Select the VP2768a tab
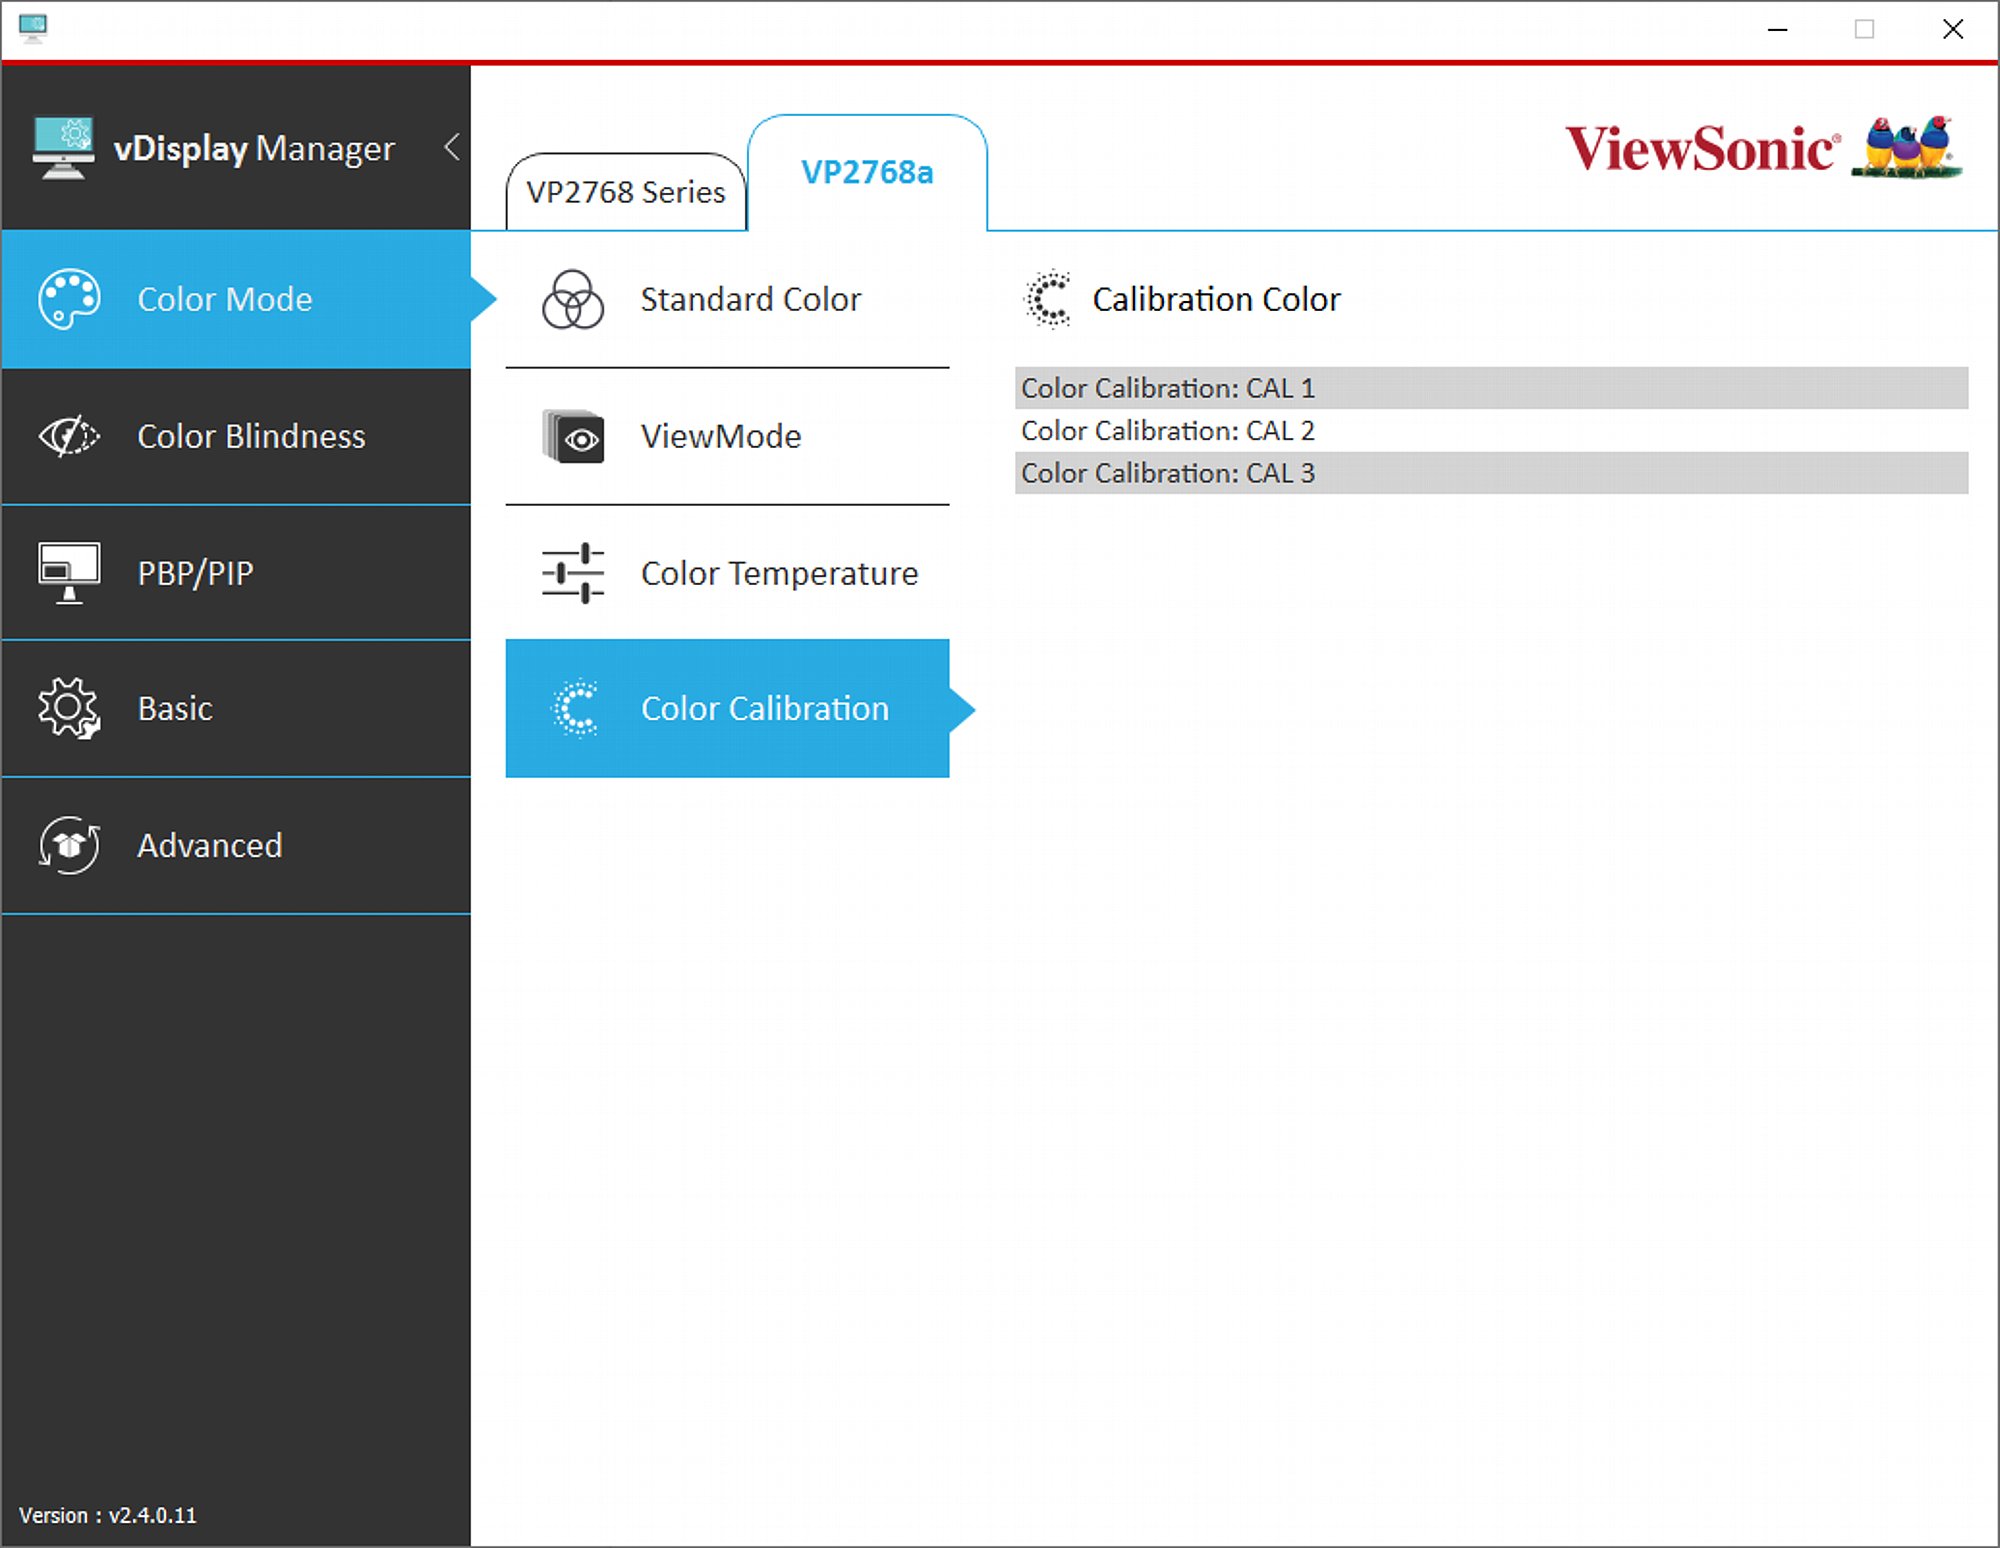2000x1548 pixels. [x=867, y=172]
